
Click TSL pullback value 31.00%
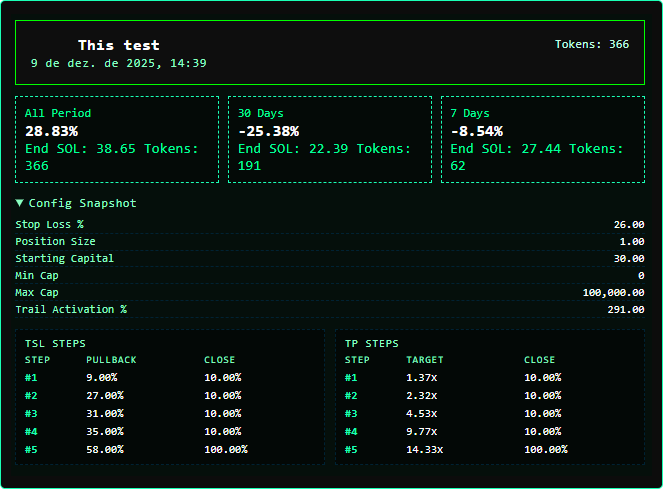pos(105,413)
